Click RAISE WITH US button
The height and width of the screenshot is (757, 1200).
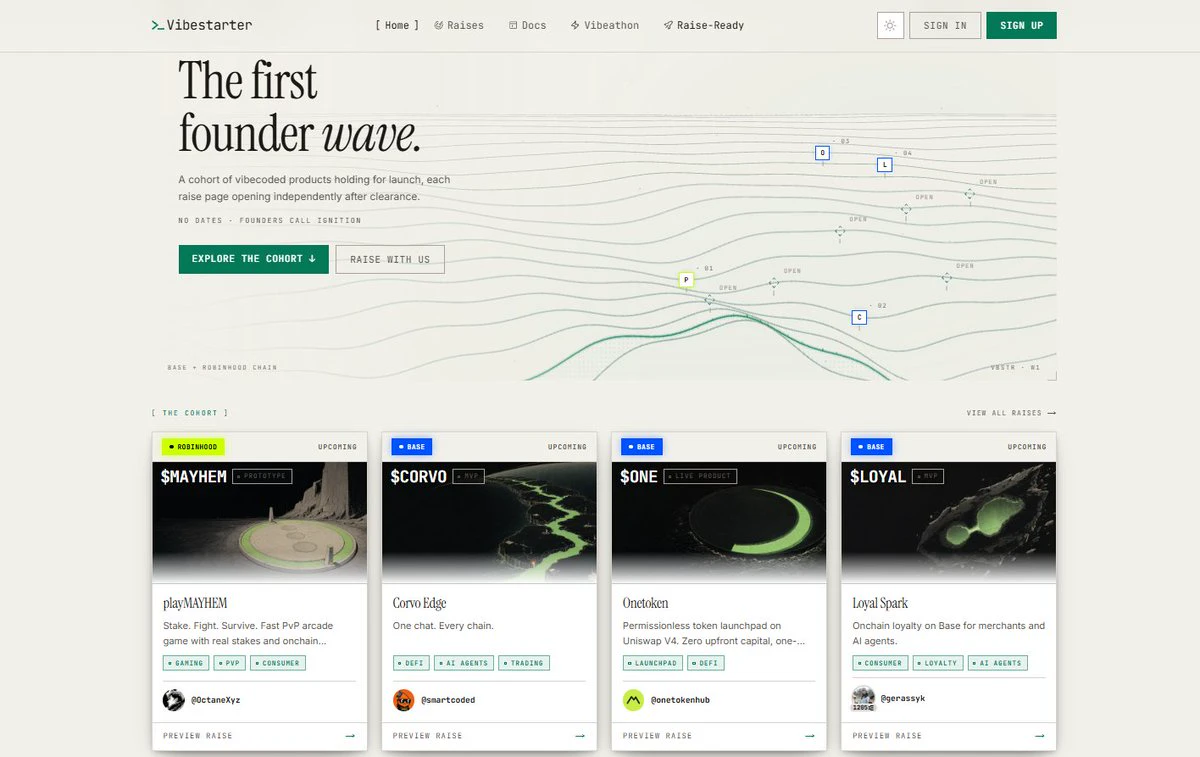click(390, 259)
